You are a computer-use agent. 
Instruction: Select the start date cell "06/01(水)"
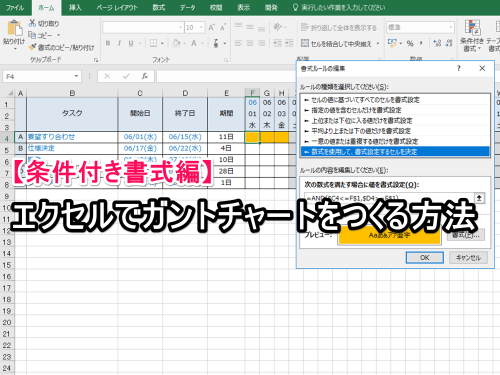[x=140, y=137]
